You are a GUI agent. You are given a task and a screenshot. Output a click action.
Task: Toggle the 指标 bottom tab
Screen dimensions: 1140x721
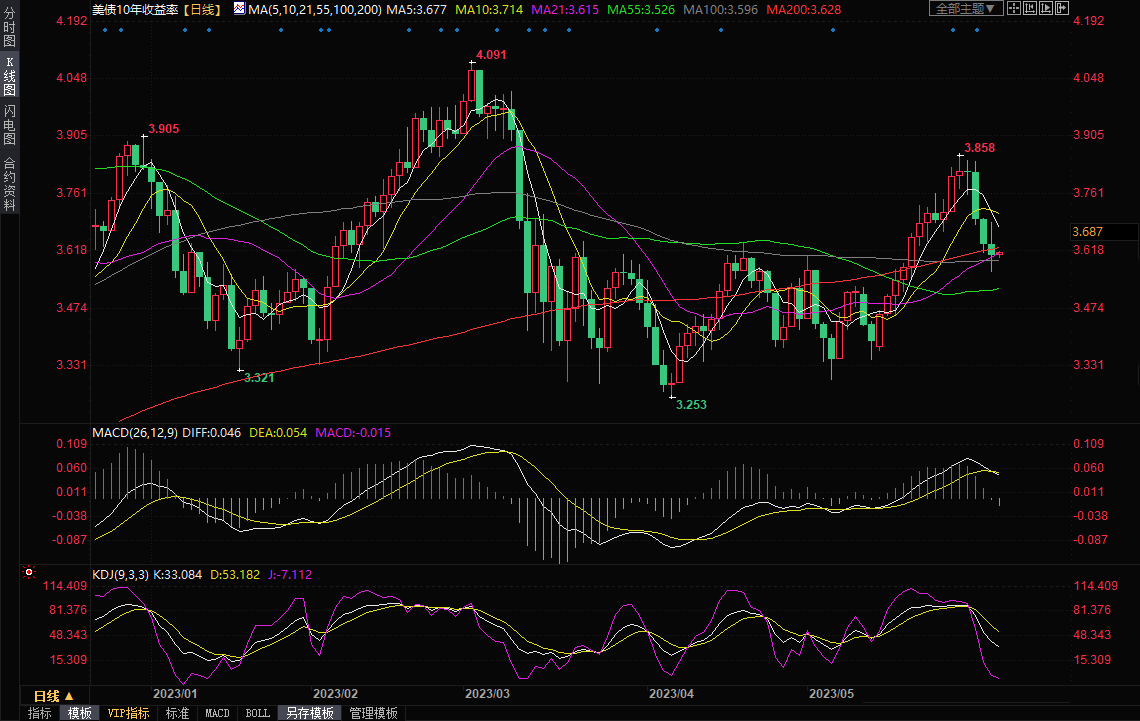click(39, 713)
